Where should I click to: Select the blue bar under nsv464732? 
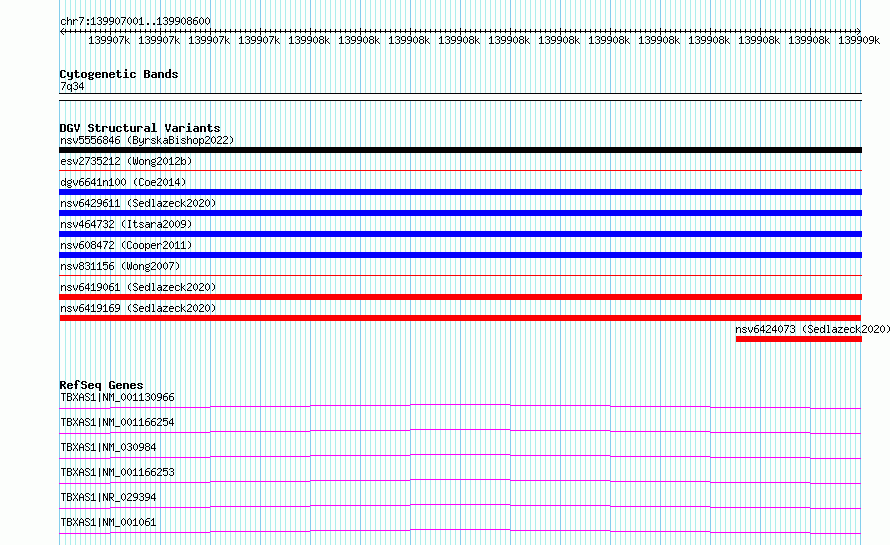pyautogui.click(x=460, y=234)
